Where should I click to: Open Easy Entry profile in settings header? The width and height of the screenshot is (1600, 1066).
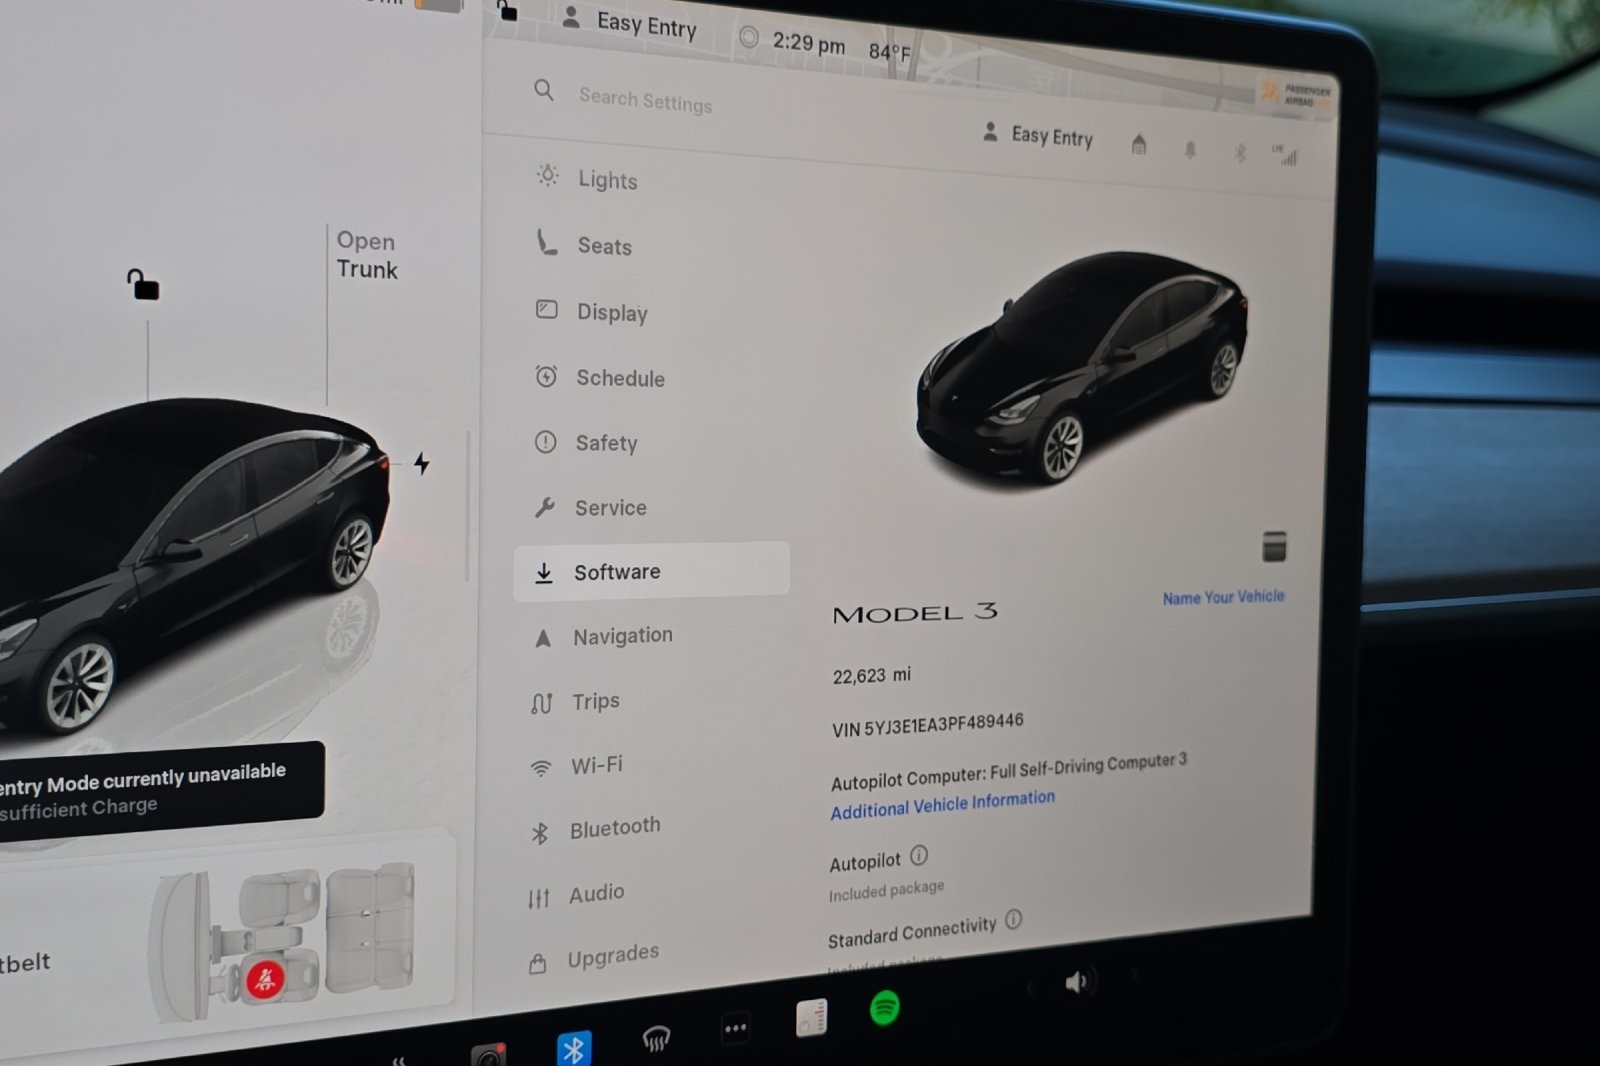(1037, 135)
